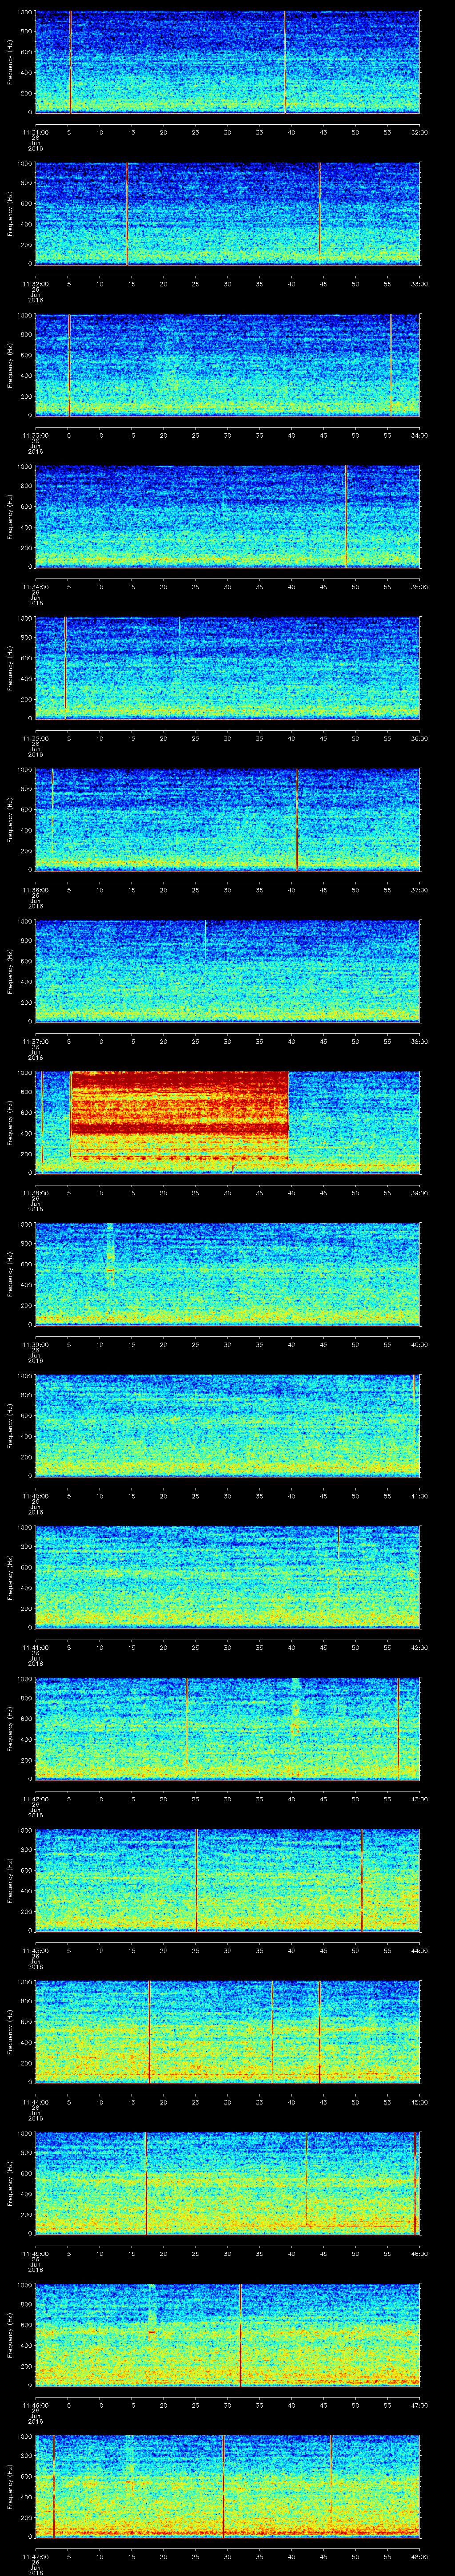This screenshot has height=2576, width=455.
Task: Select the spectrogram panel starting at 11:37:00
Action: click(227, 970)
